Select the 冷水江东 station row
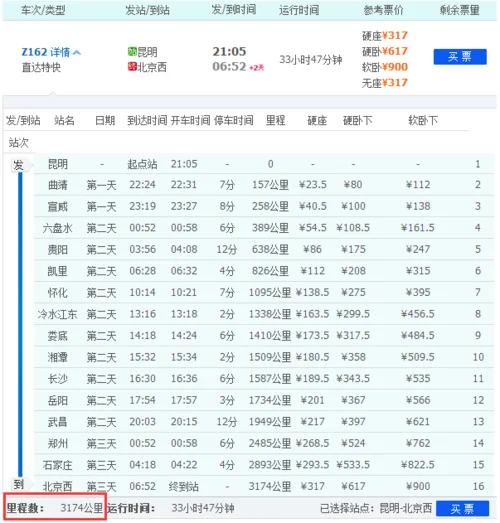The image size is (500, 523). [x=264, y=314]
